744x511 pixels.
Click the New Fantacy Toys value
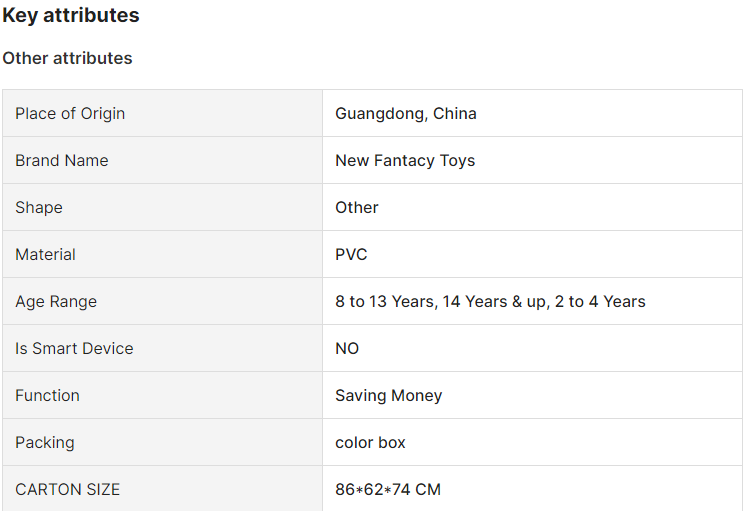(x=405, y=161)
